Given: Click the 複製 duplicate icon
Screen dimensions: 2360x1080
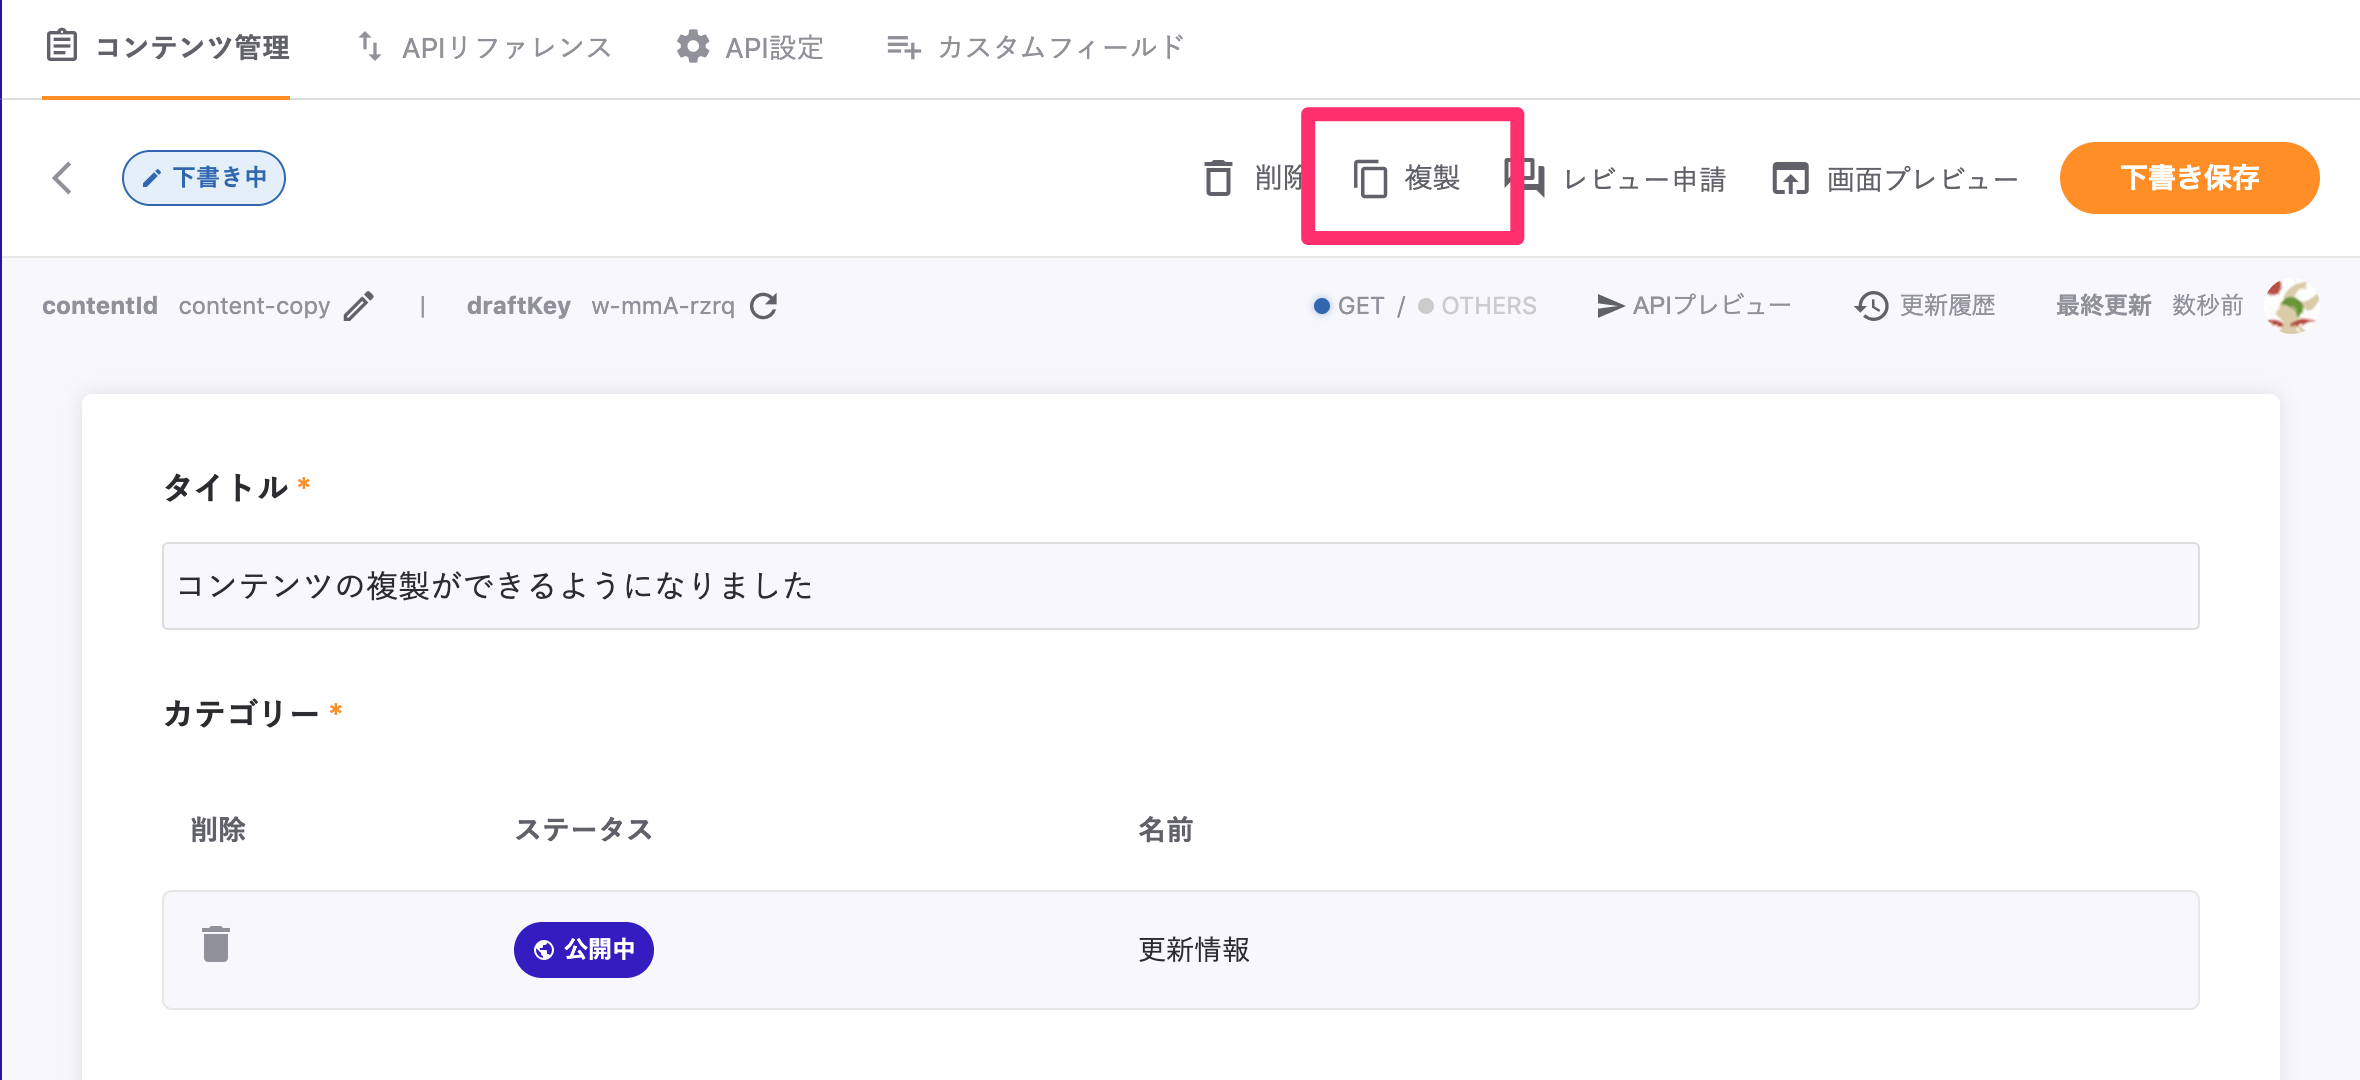Looking at the screenshot, I should pos(1370,178).
